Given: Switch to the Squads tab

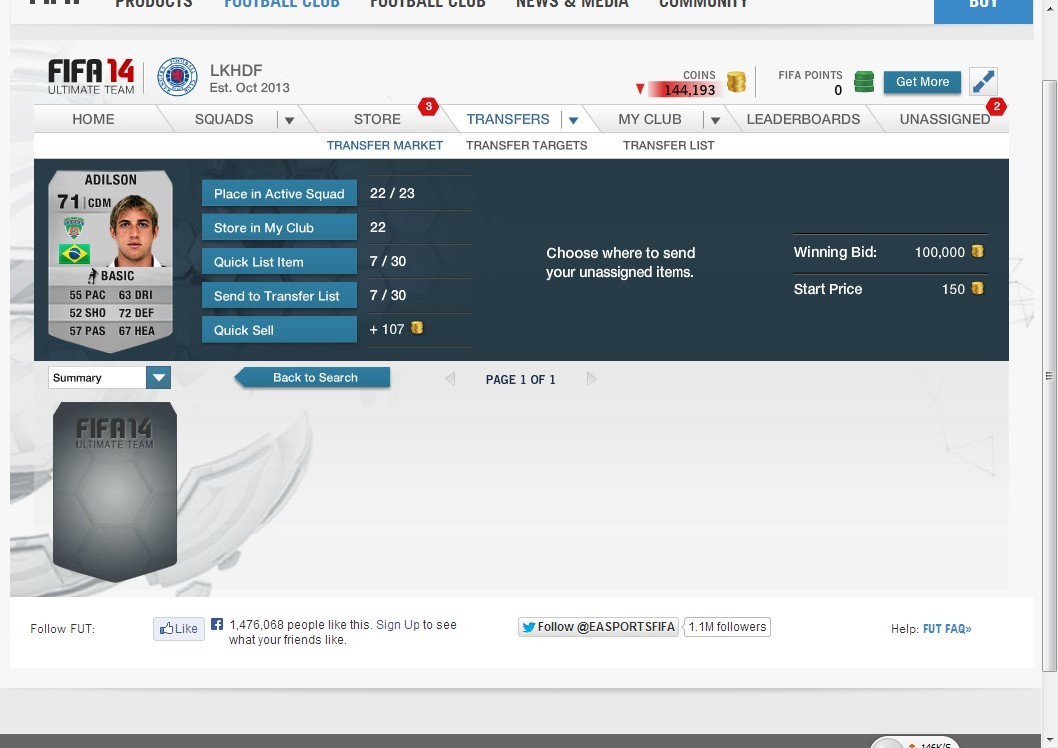Looking at the screenshot, I should tap(224, 119).
